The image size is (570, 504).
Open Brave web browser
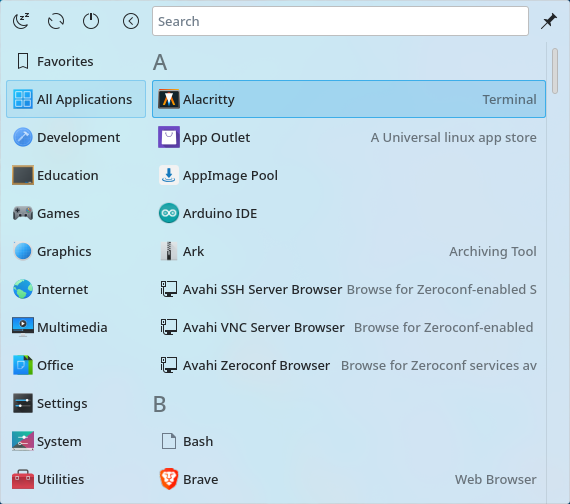349,479
